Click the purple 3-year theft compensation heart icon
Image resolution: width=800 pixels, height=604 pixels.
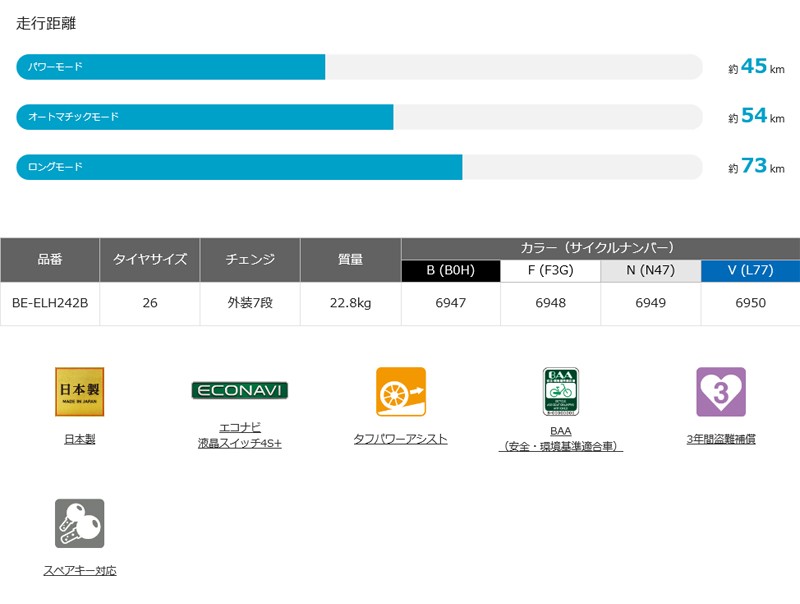(720, 391)
